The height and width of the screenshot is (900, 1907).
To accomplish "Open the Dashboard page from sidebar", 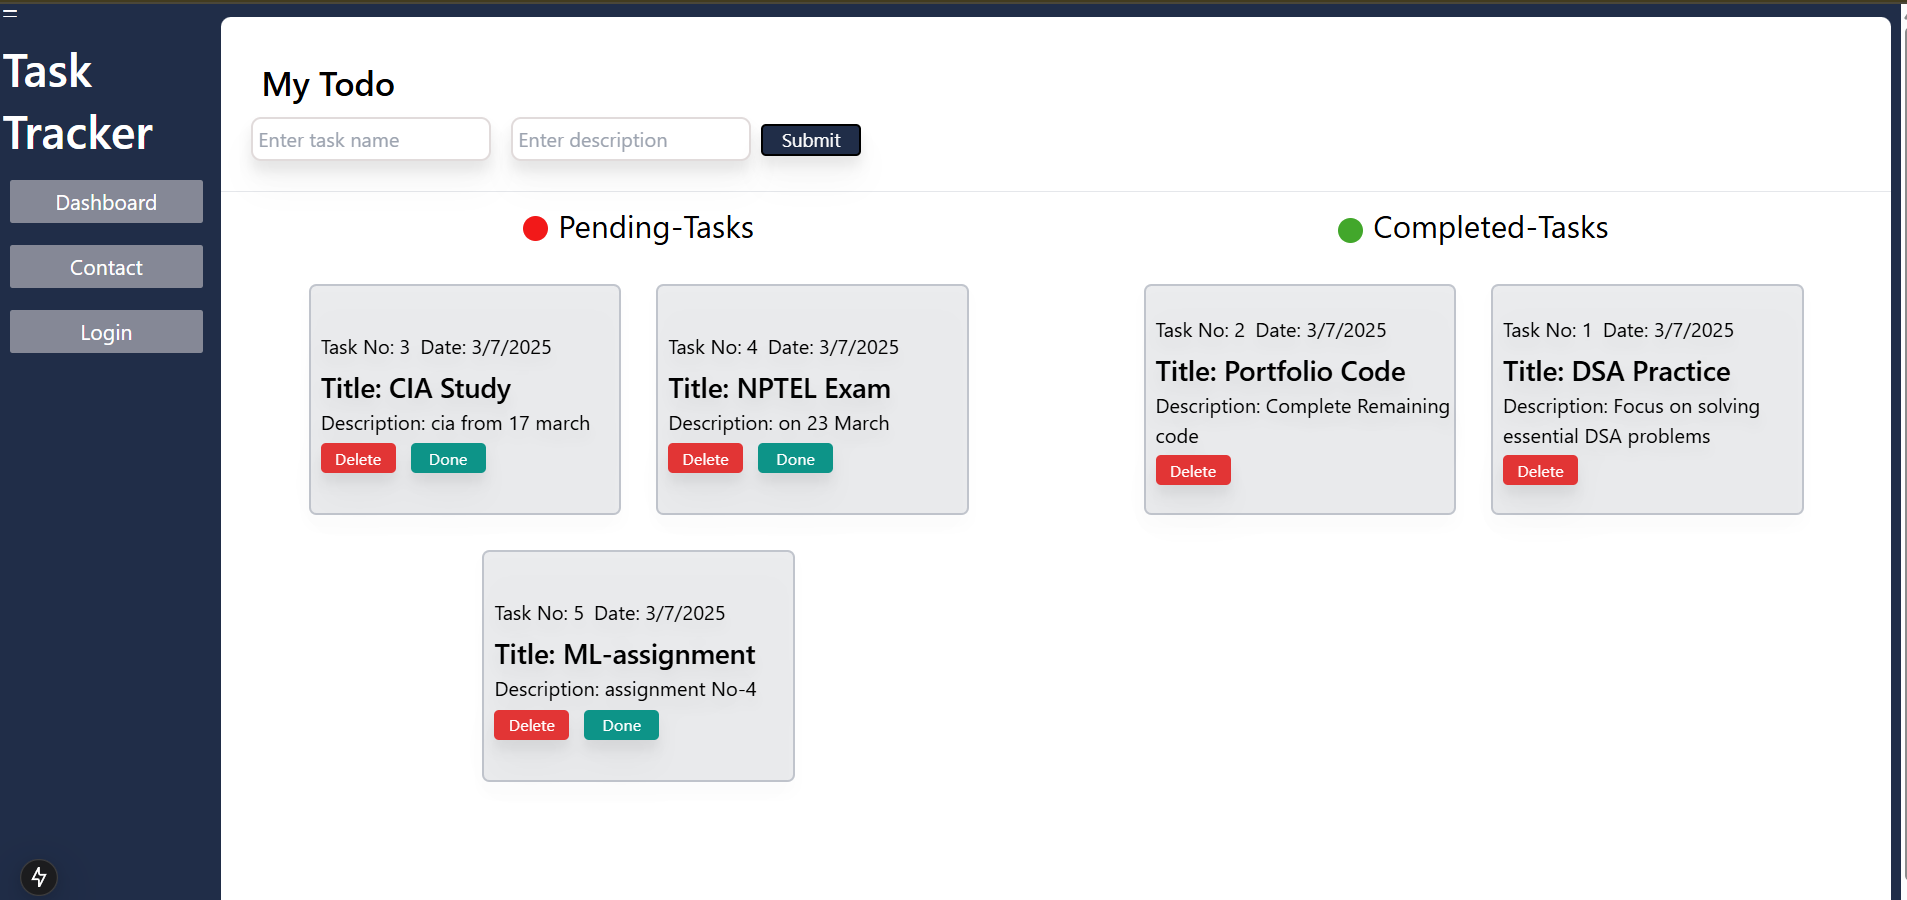I will pyautogui.click(x=106, y=202).
